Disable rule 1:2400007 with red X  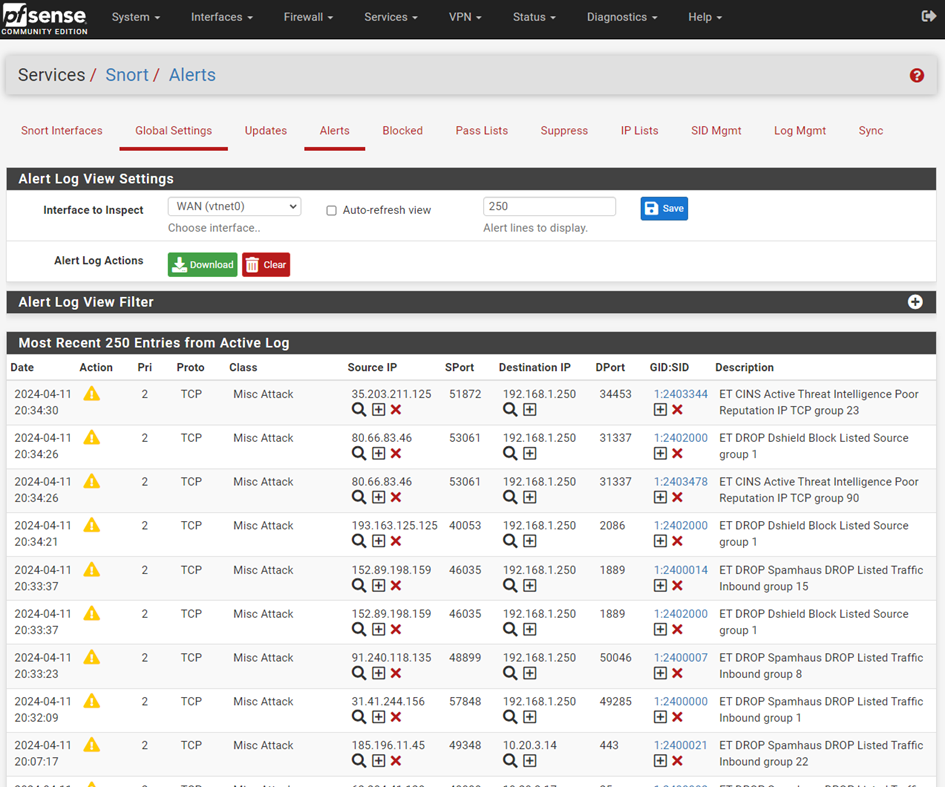click(x=677, y=673)
